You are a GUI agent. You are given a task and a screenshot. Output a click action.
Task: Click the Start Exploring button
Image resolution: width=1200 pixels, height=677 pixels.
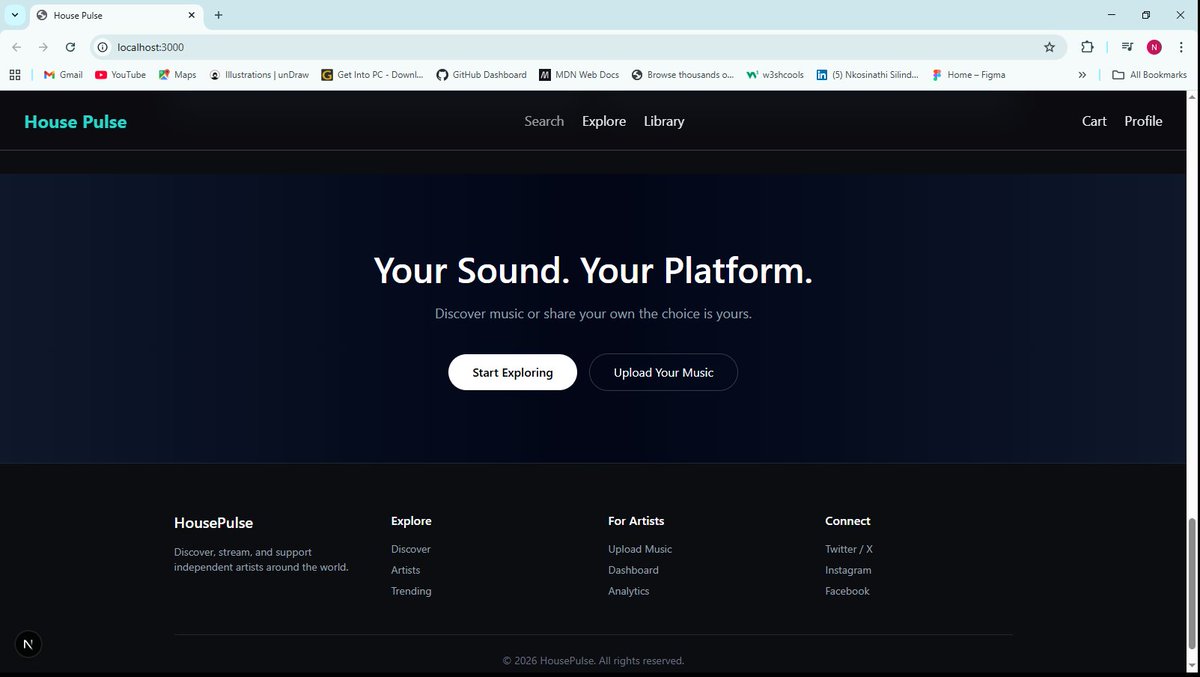click(512, 372)
